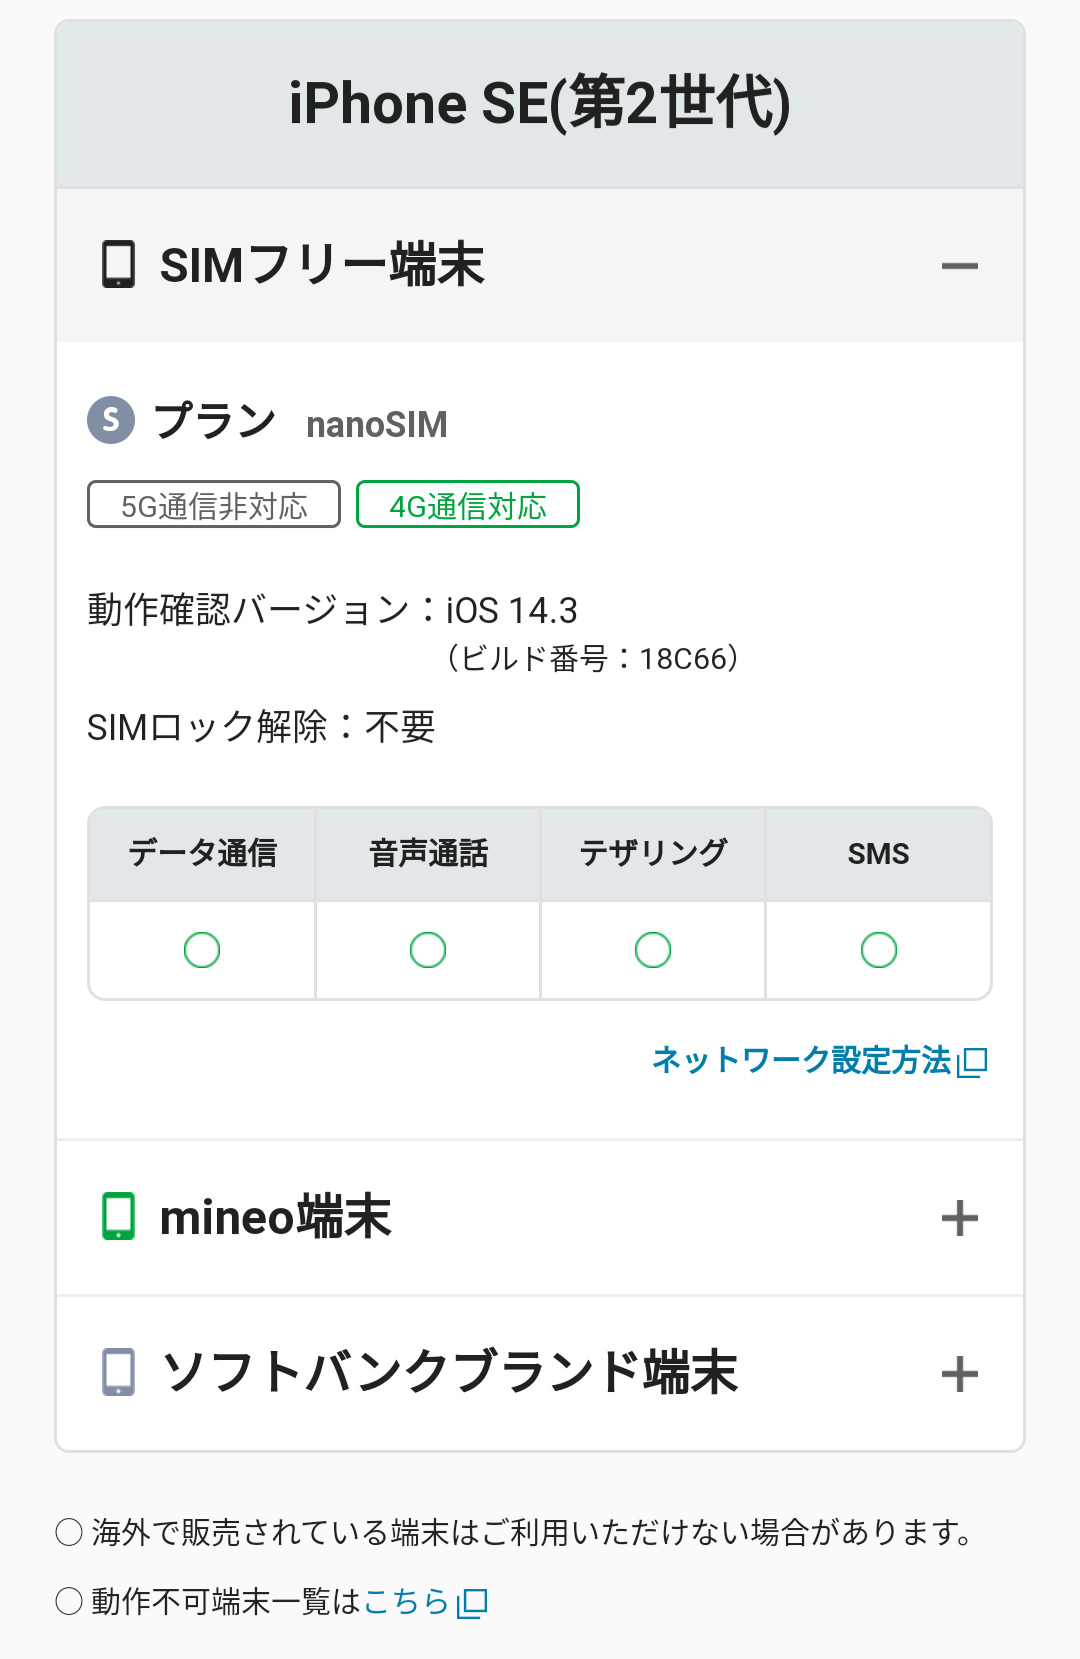This screenshot has width=1080, height=1659.
Task: Click the S plan circle icon
Action: pyautogui.click(x=111, y=420)
